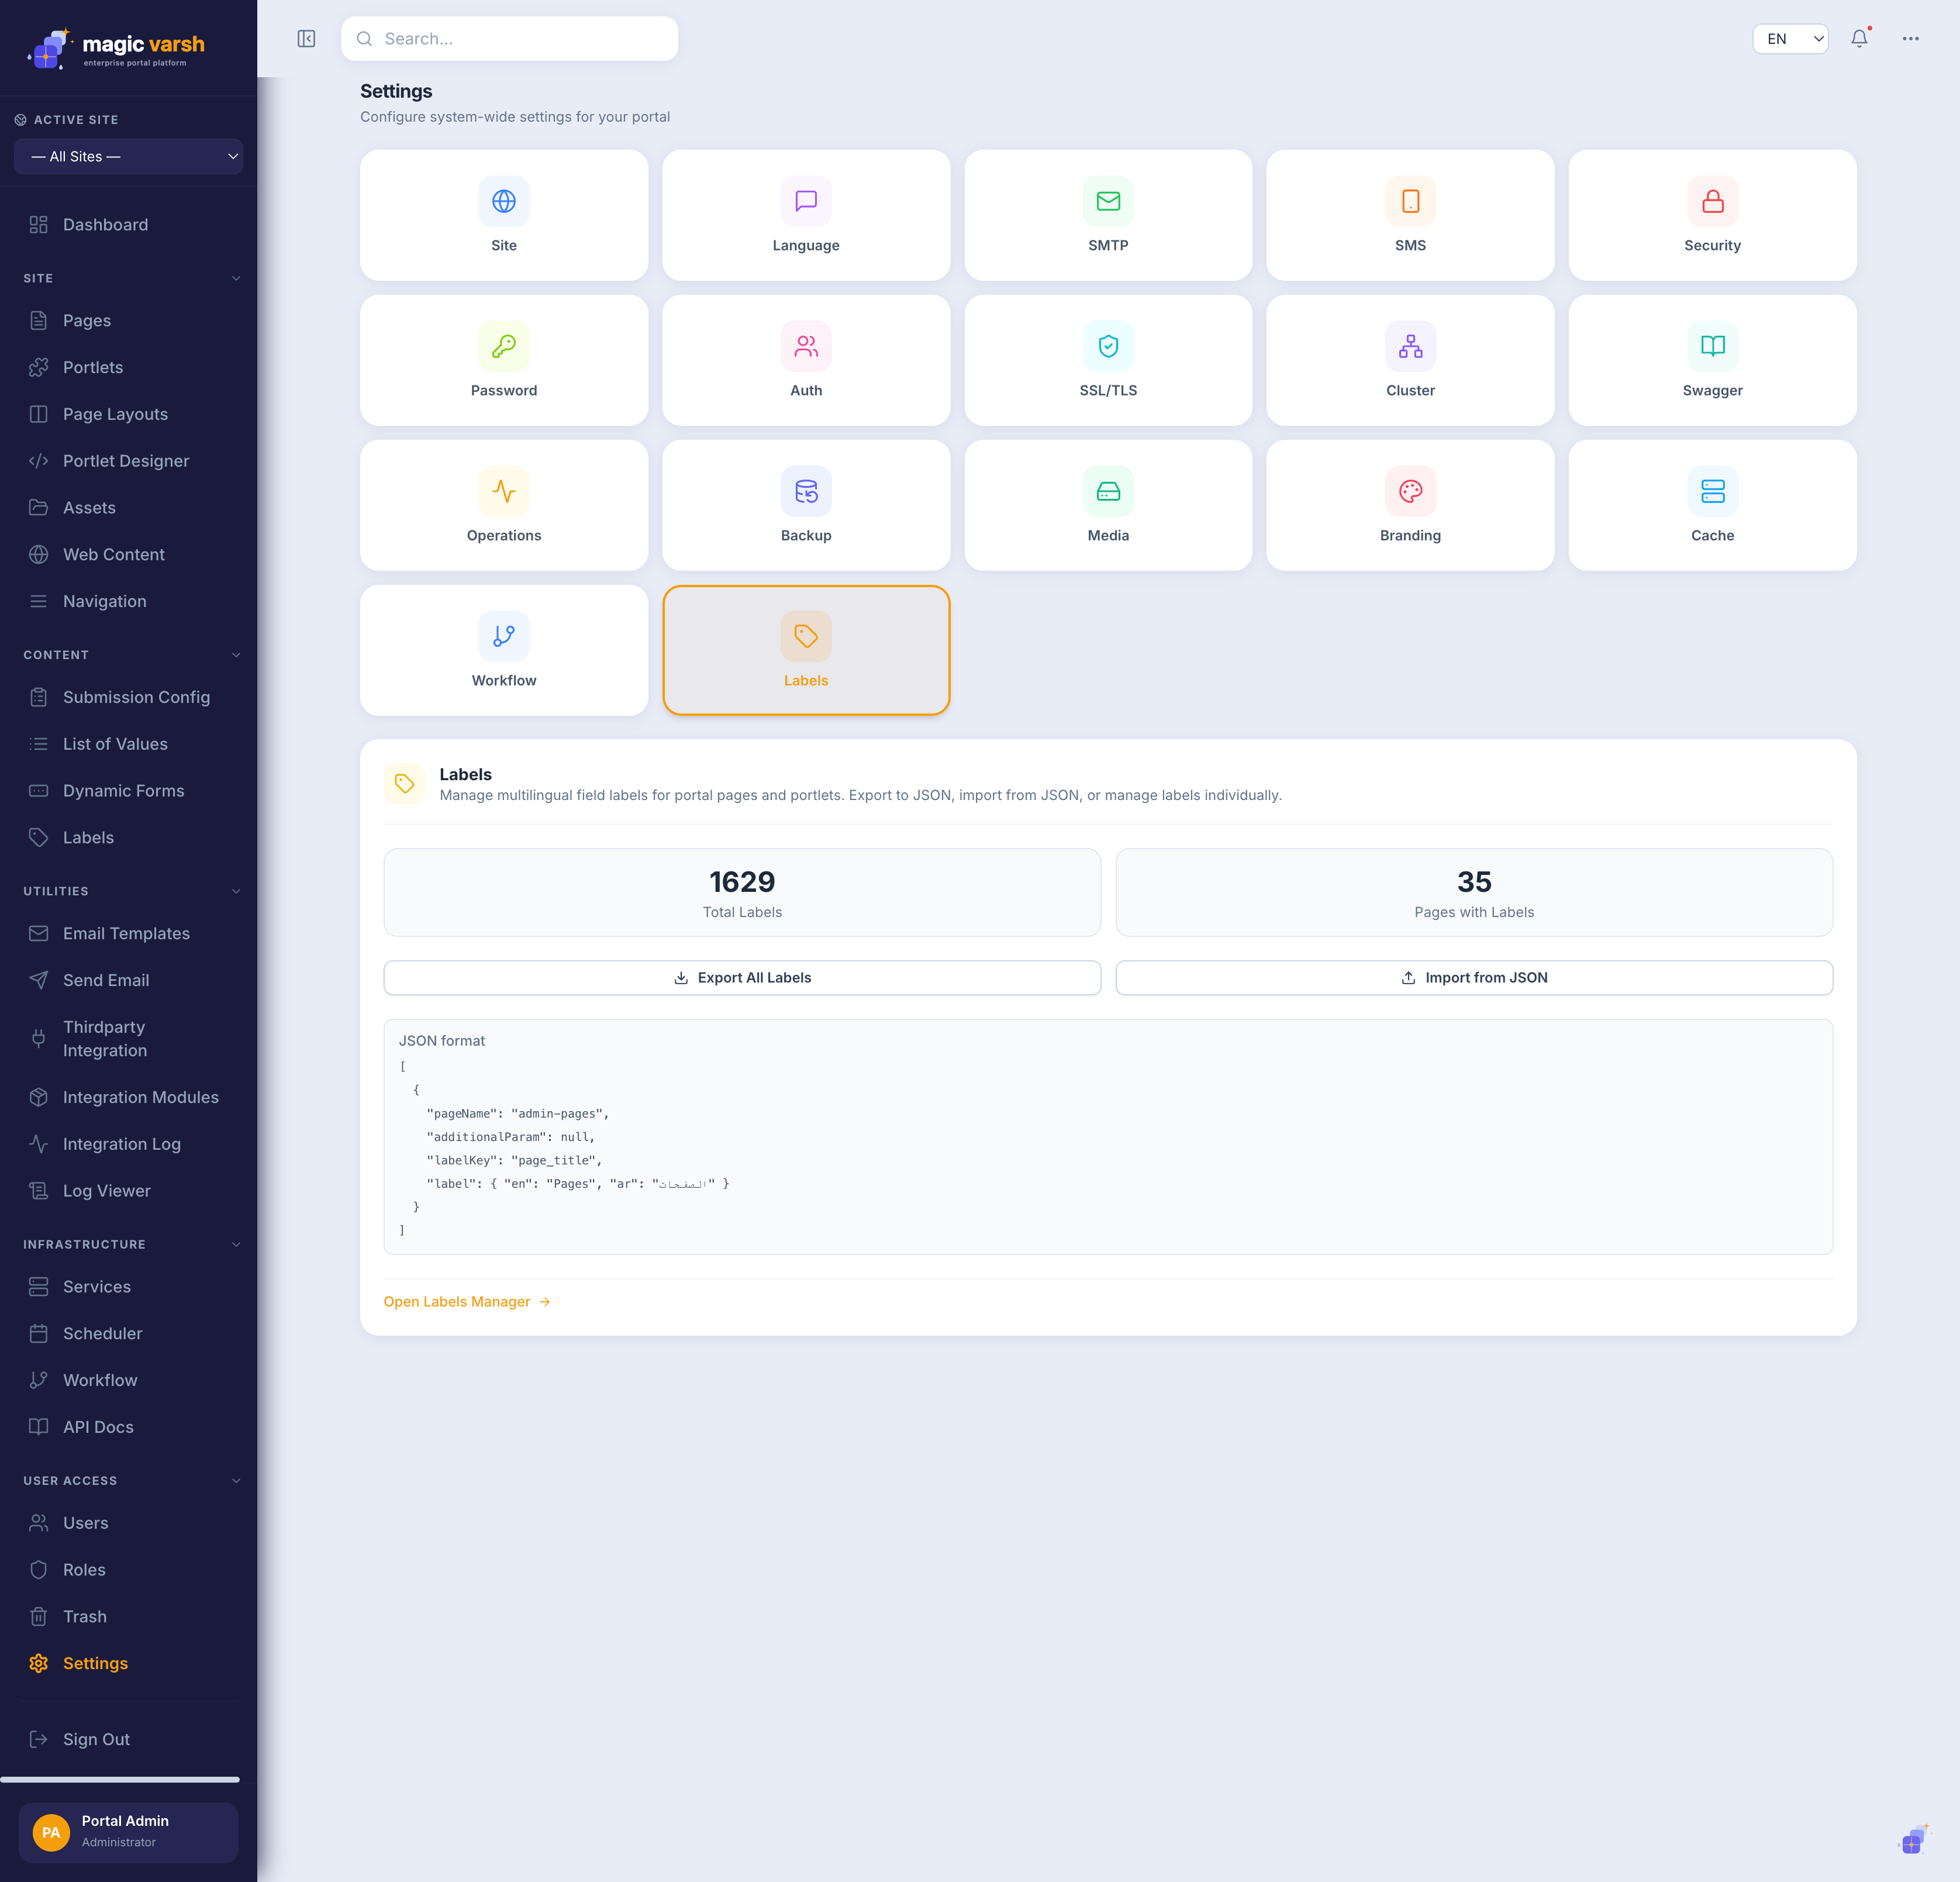Open the Security settings card
The width and height of the screenshot is (1960, 1882).
[1712, 215]
